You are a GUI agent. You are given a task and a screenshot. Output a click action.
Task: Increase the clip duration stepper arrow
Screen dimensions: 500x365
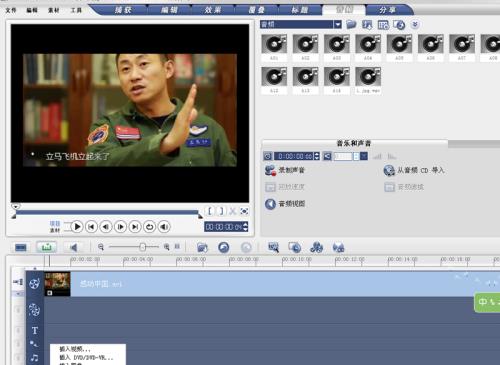[x=317, y=154]
